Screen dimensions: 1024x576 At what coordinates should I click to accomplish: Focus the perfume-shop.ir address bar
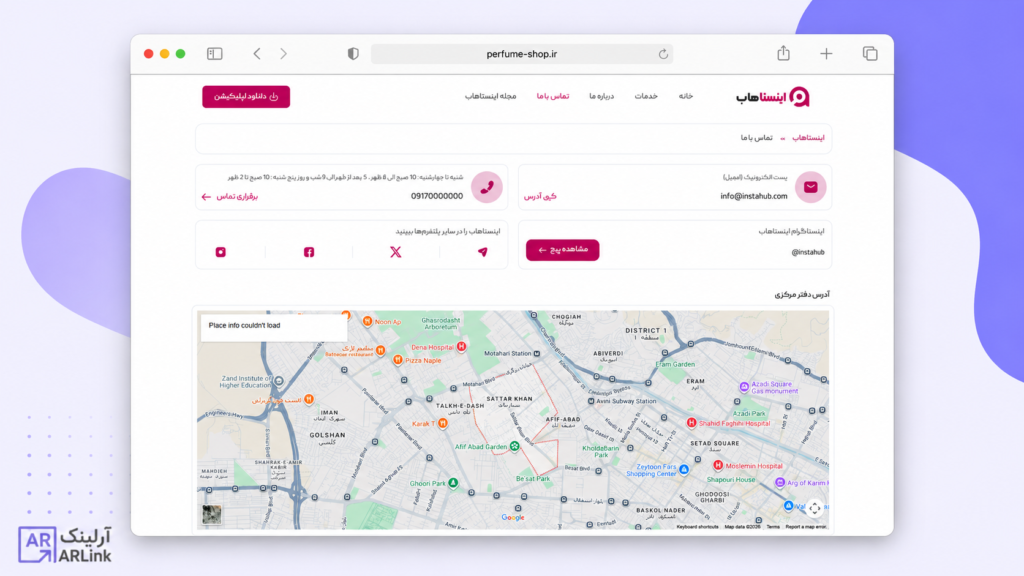pyautogui.click(x=521, y=54)
